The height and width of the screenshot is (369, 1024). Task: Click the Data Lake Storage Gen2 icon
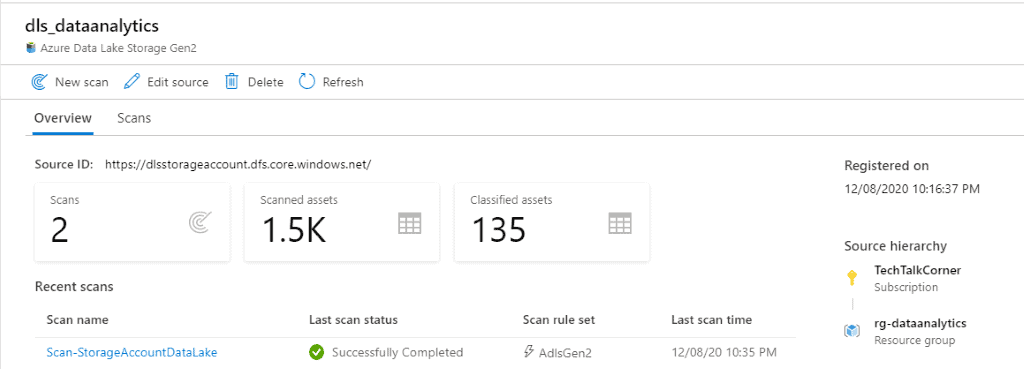pos(31,48)
